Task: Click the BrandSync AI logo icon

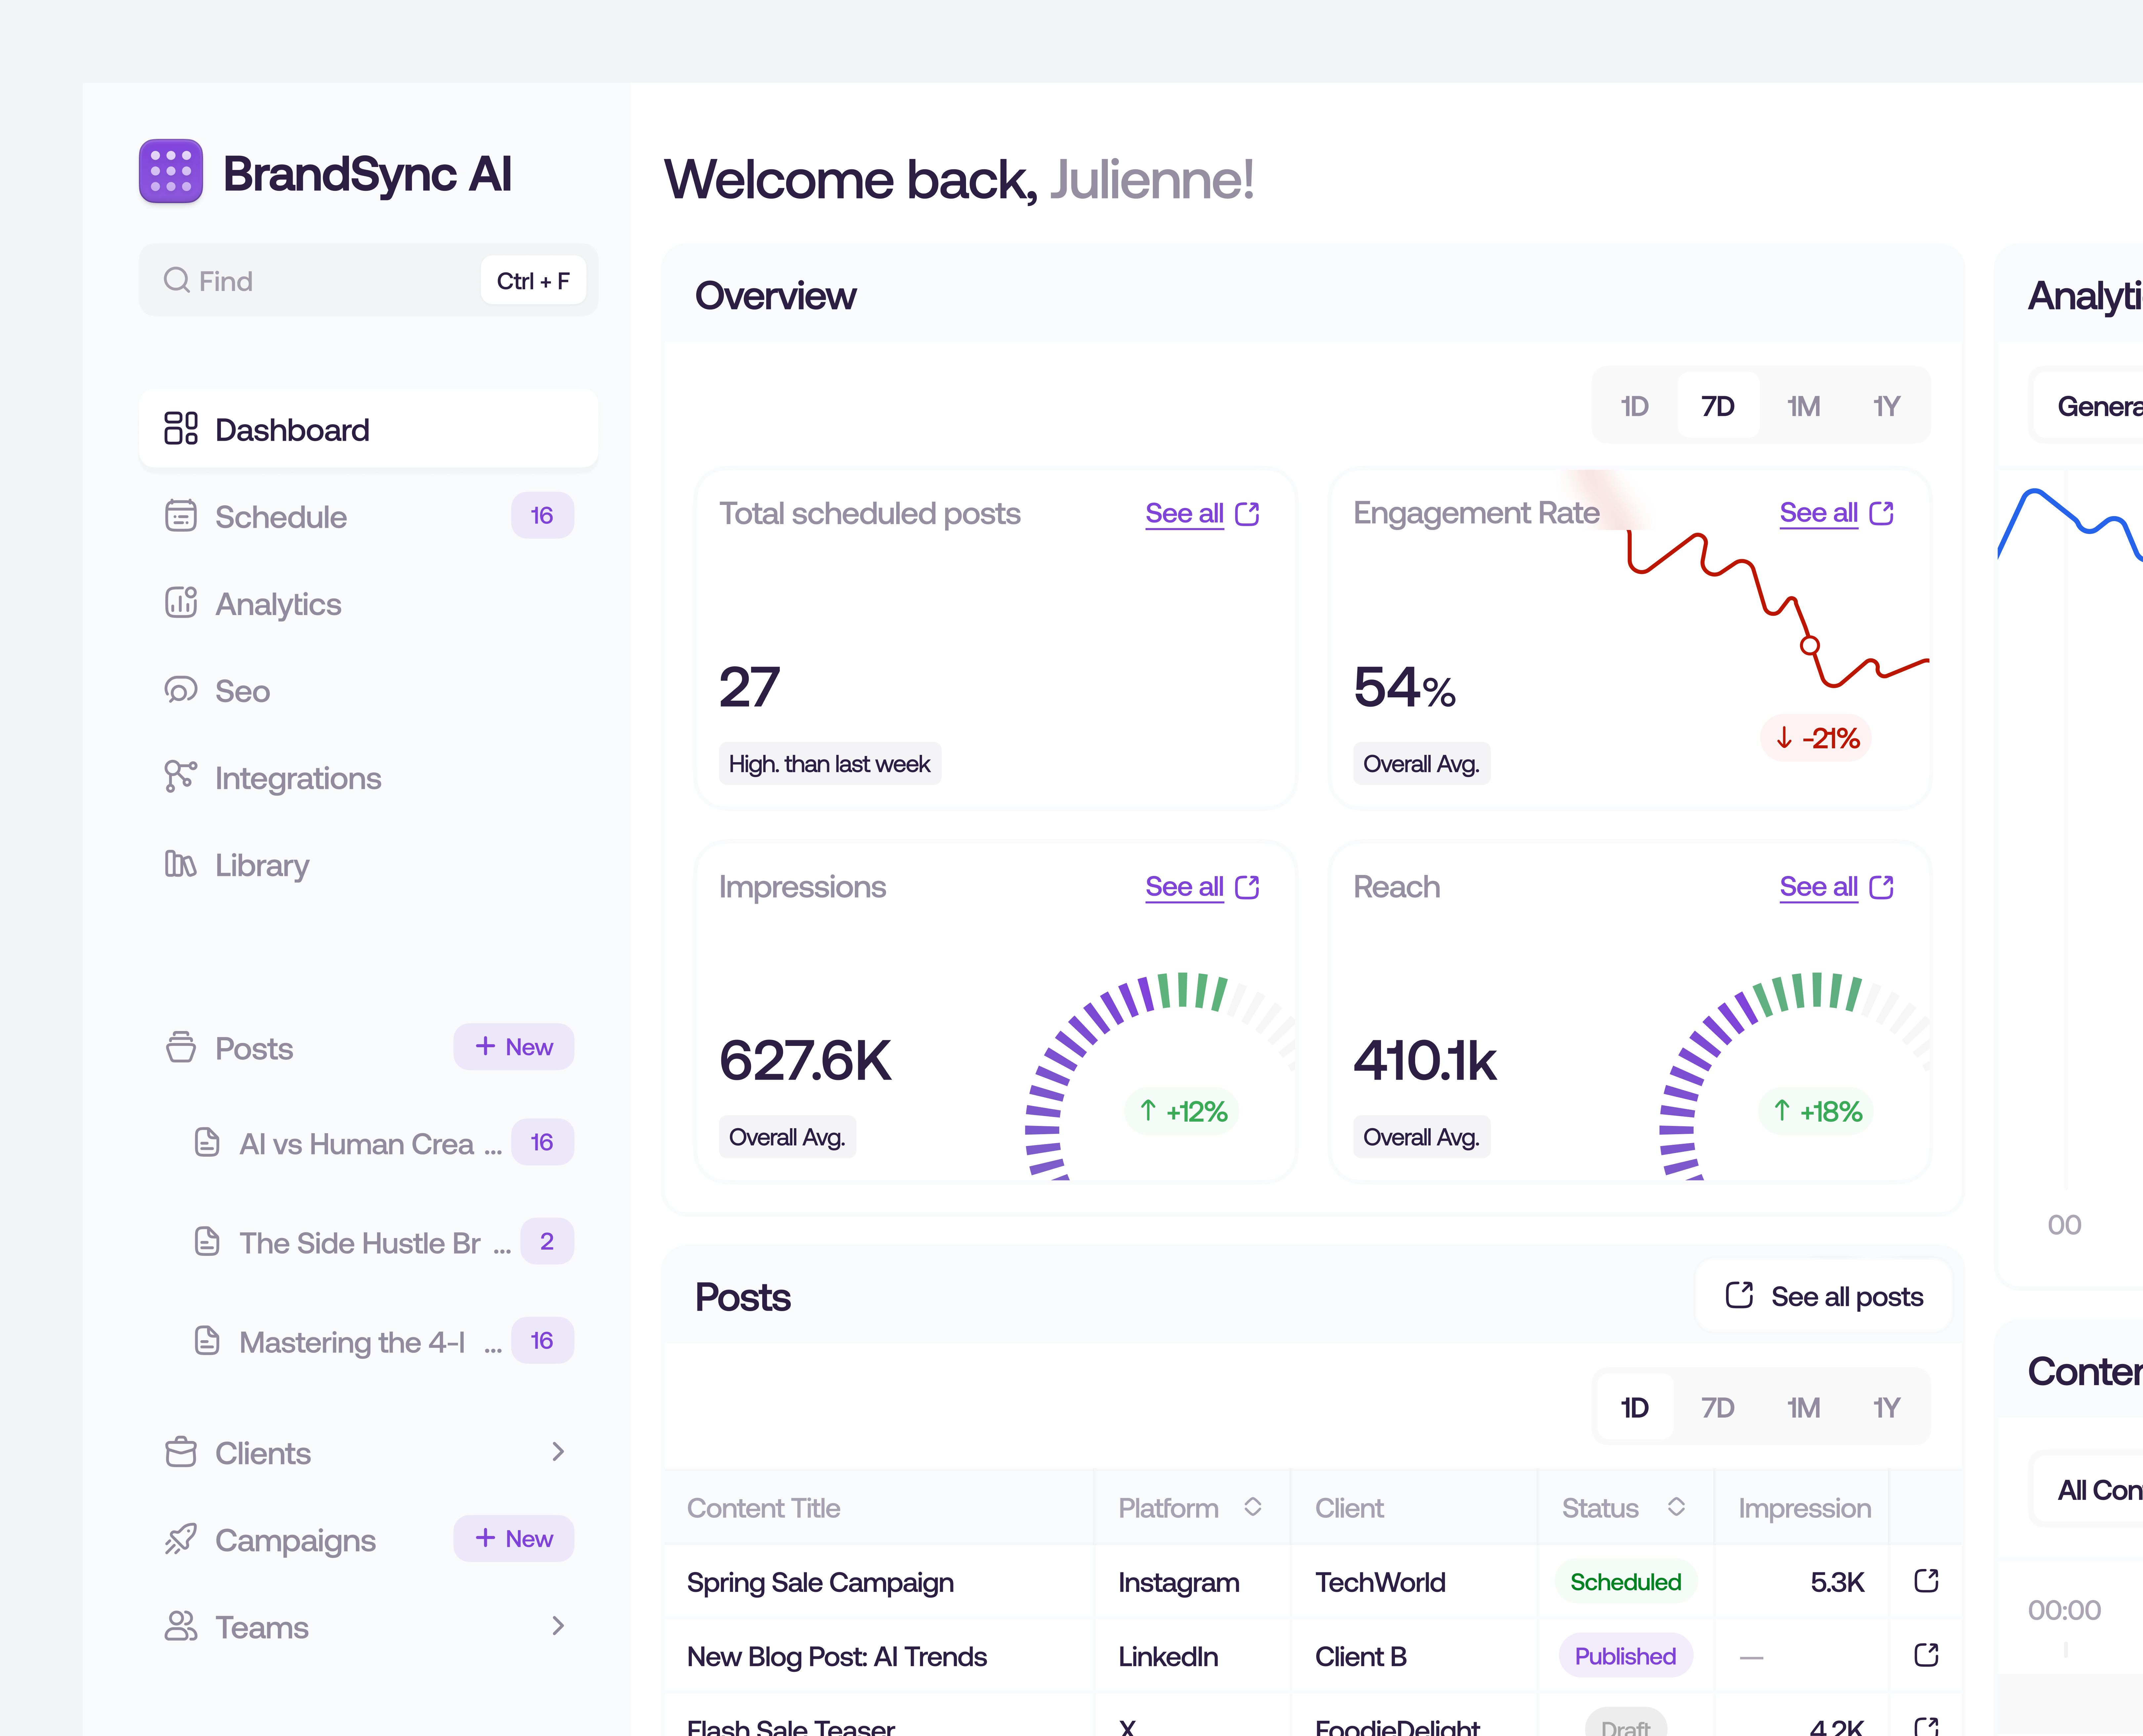Action: tap(171, 171)
